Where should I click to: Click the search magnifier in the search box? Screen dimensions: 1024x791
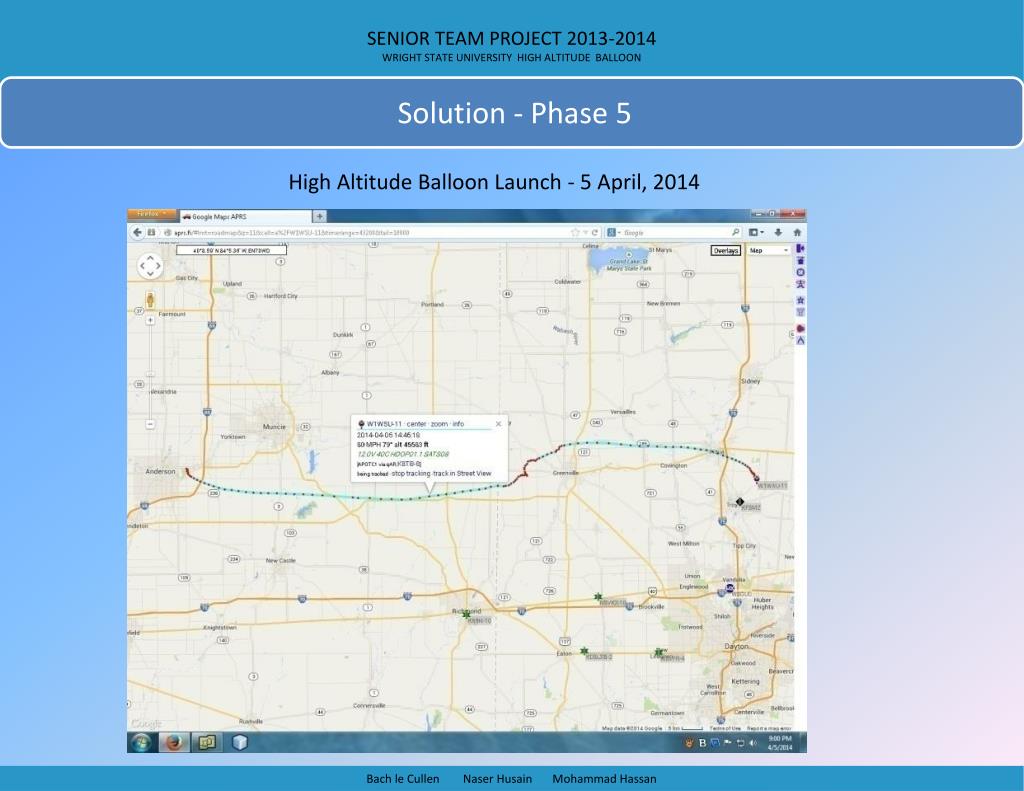point(735,233)
